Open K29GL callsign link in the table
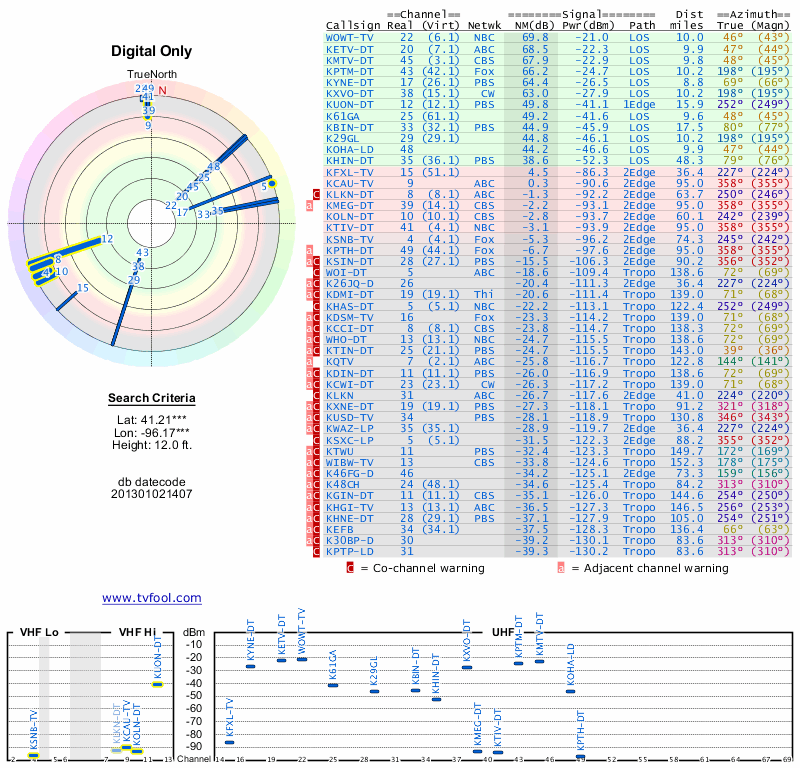Image resolution: width=800 pixels, height=768 pixels. (343, 138)
